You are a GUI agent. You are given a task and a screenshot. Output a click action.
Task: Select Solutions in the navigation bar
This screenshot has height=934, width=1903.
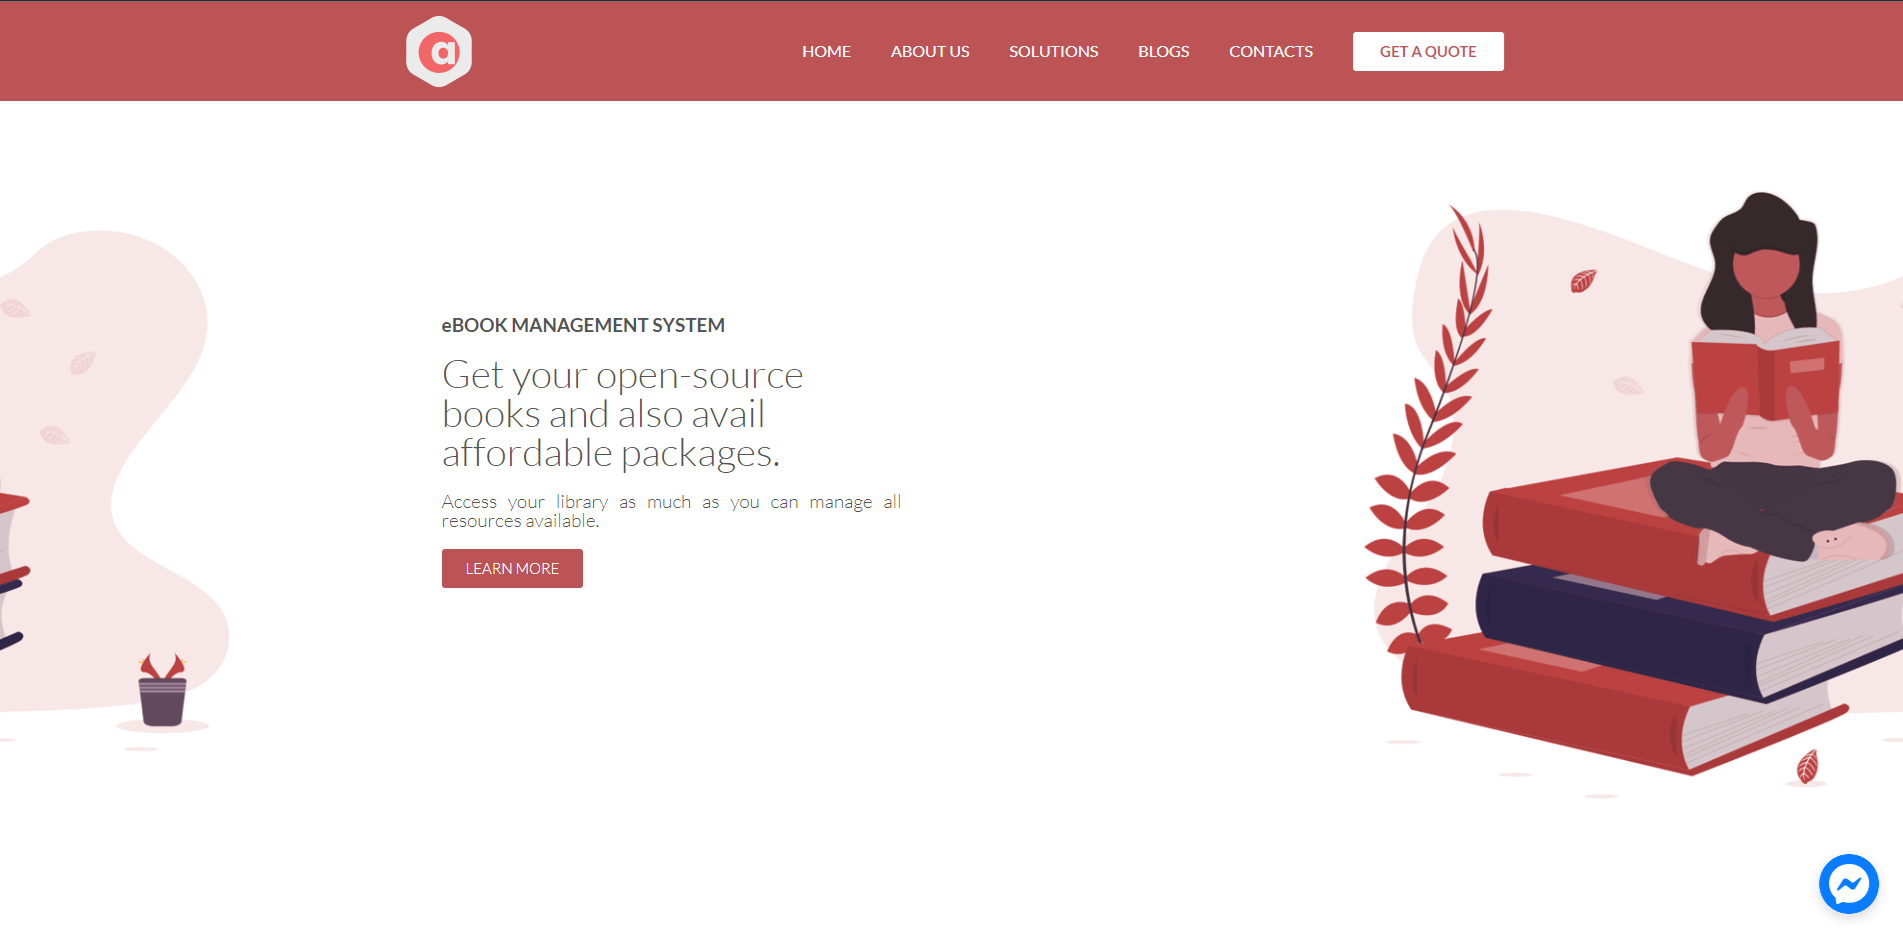tap(1053, 51)
